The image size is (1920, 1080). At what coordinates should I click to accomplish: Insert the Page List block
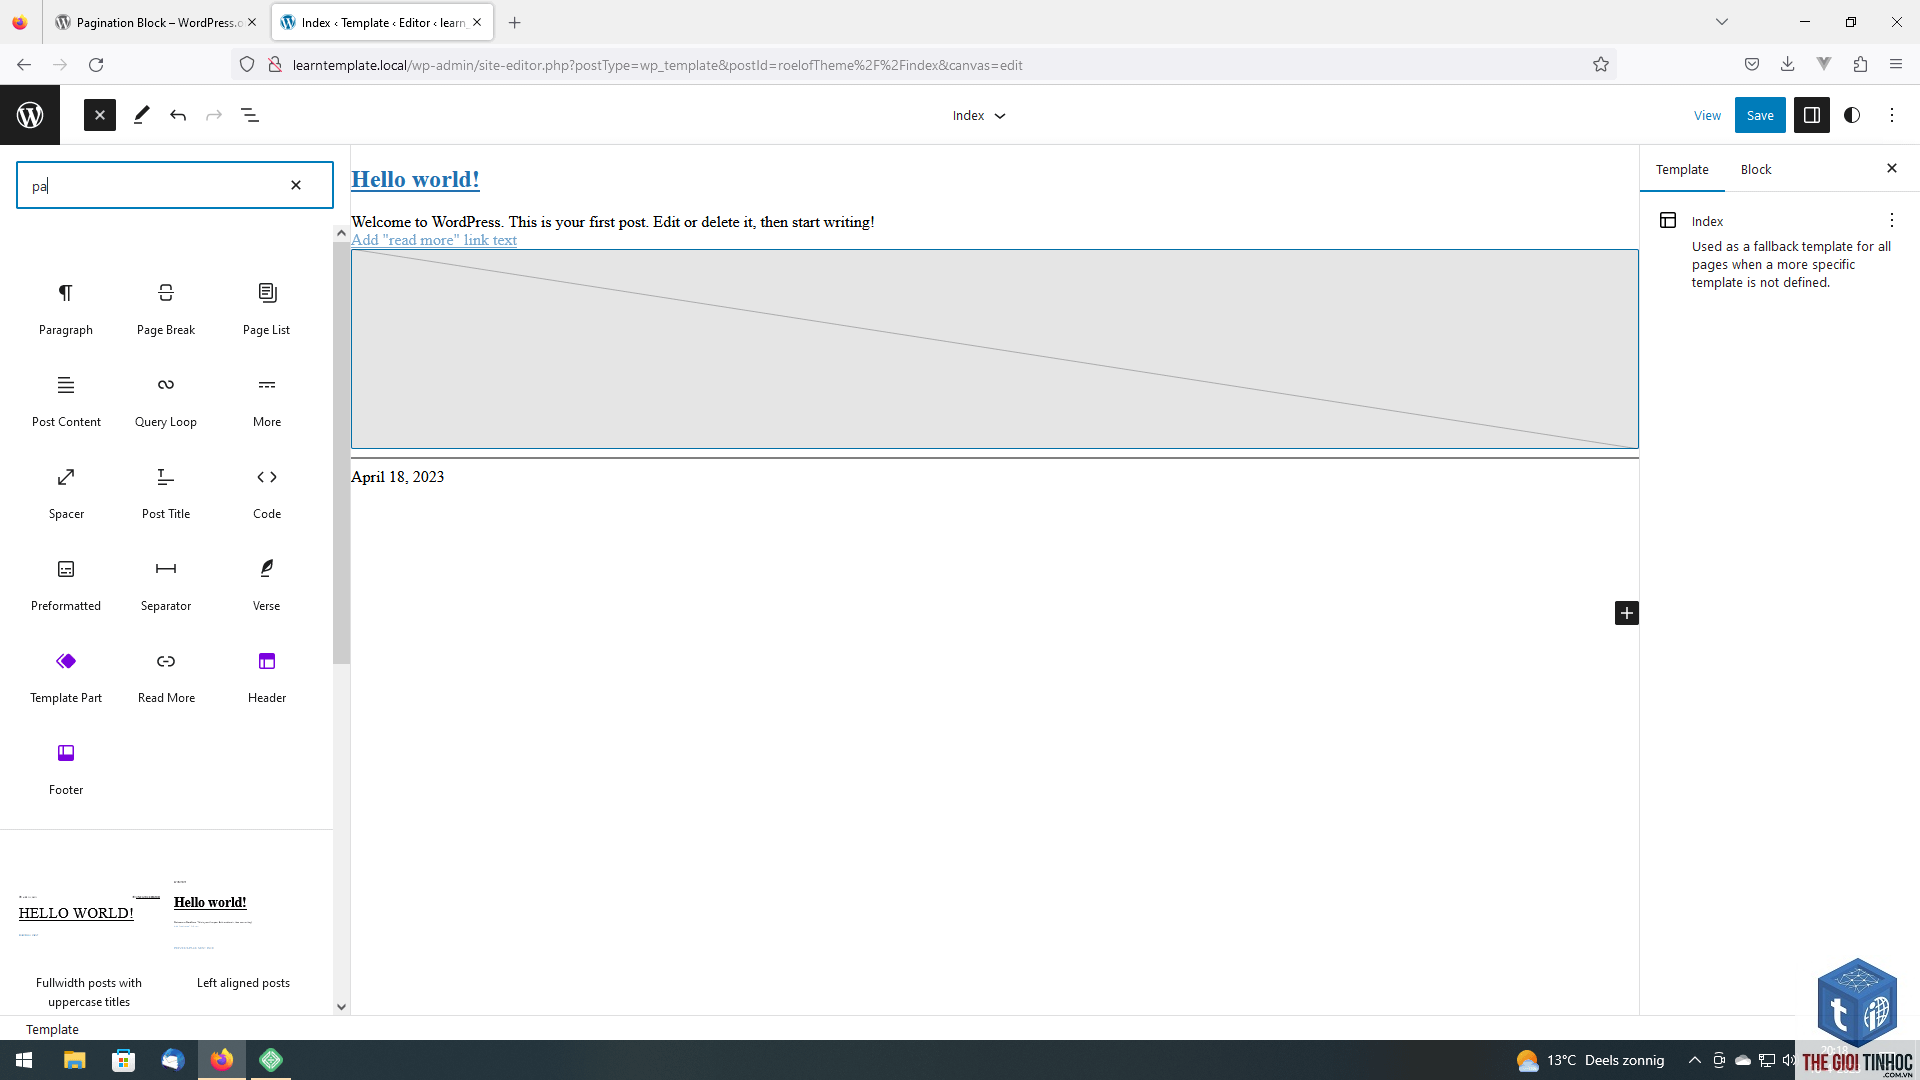click(x=267, y=308)
